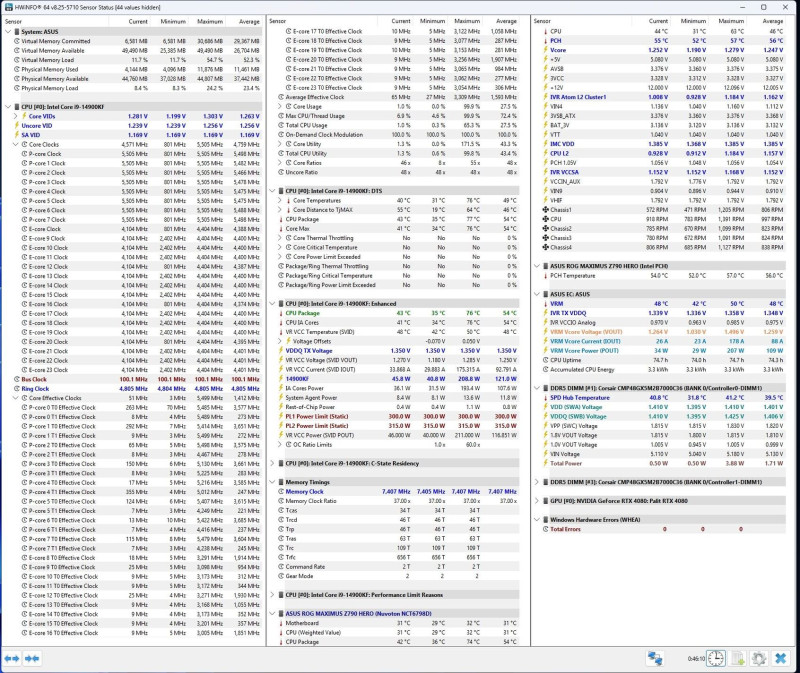
Task: Expand the C-State Residency sensor group
Action: click(272, 463)
